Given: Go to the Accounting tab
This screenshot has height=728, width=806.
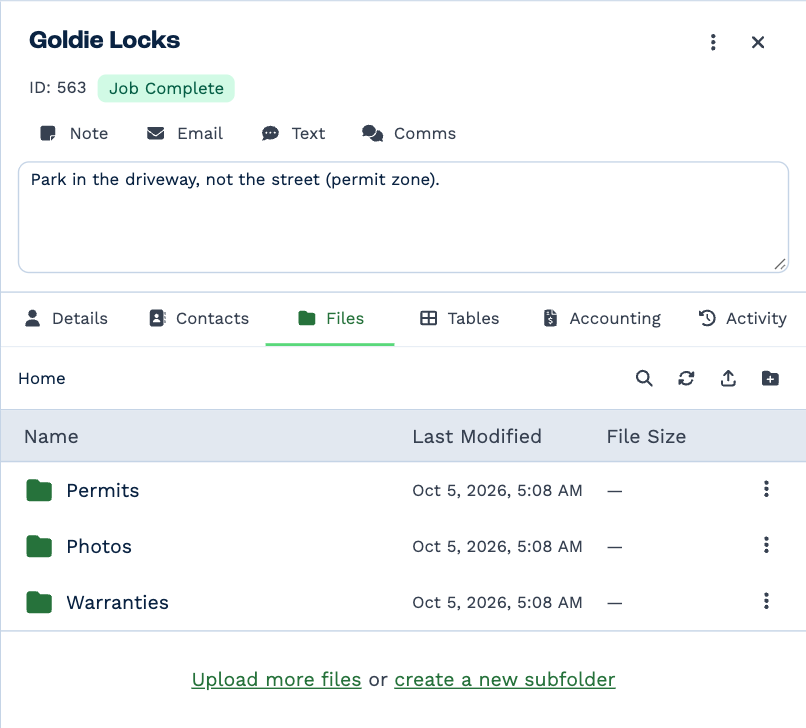Looking at the screenshot, I should click(602, 319).
